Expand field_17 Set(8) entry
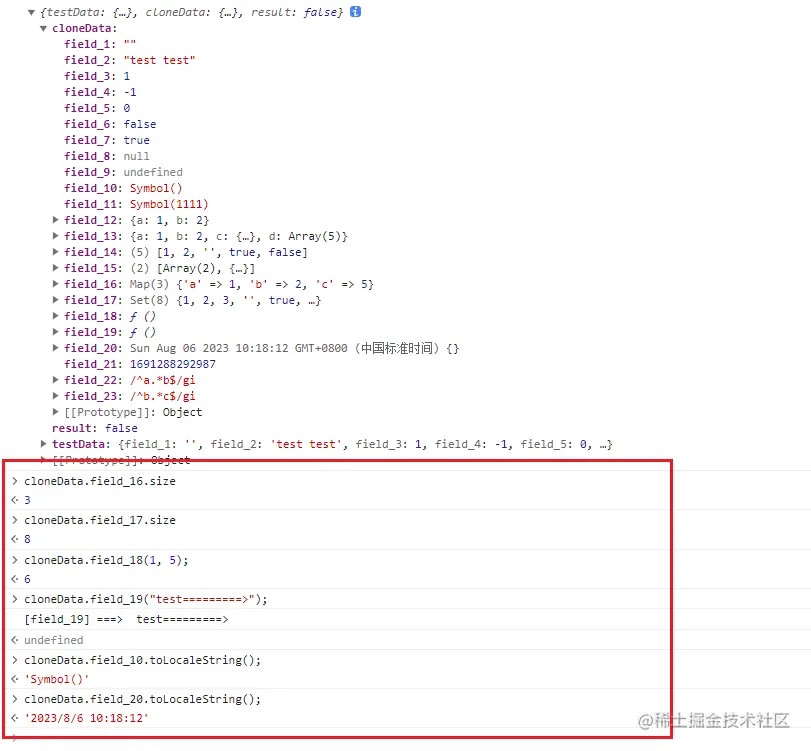 (x=55, y=299)
